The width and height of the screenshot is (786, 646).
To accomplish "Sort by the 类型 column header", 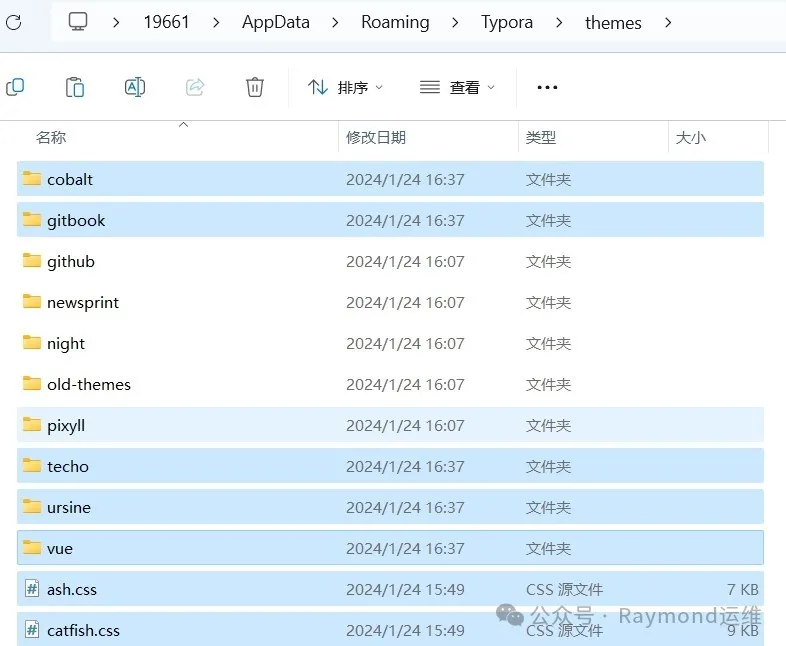I will (541, 137).
